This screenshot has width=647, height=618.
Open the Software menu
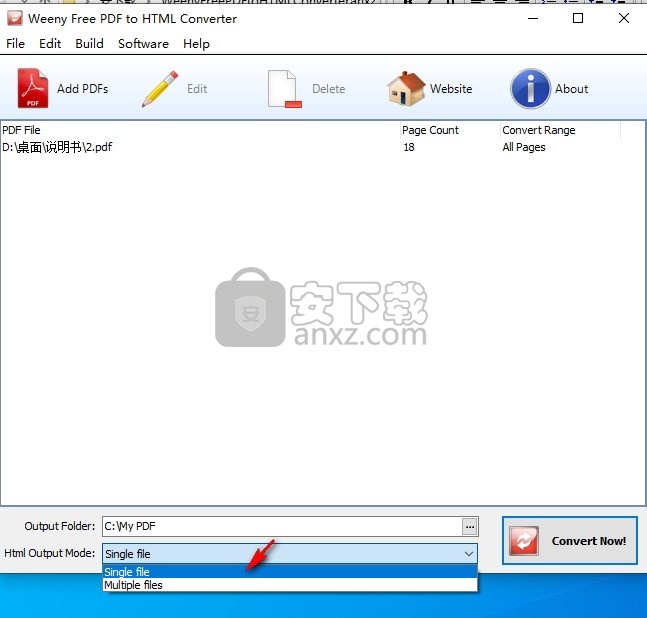coord(143,44)
